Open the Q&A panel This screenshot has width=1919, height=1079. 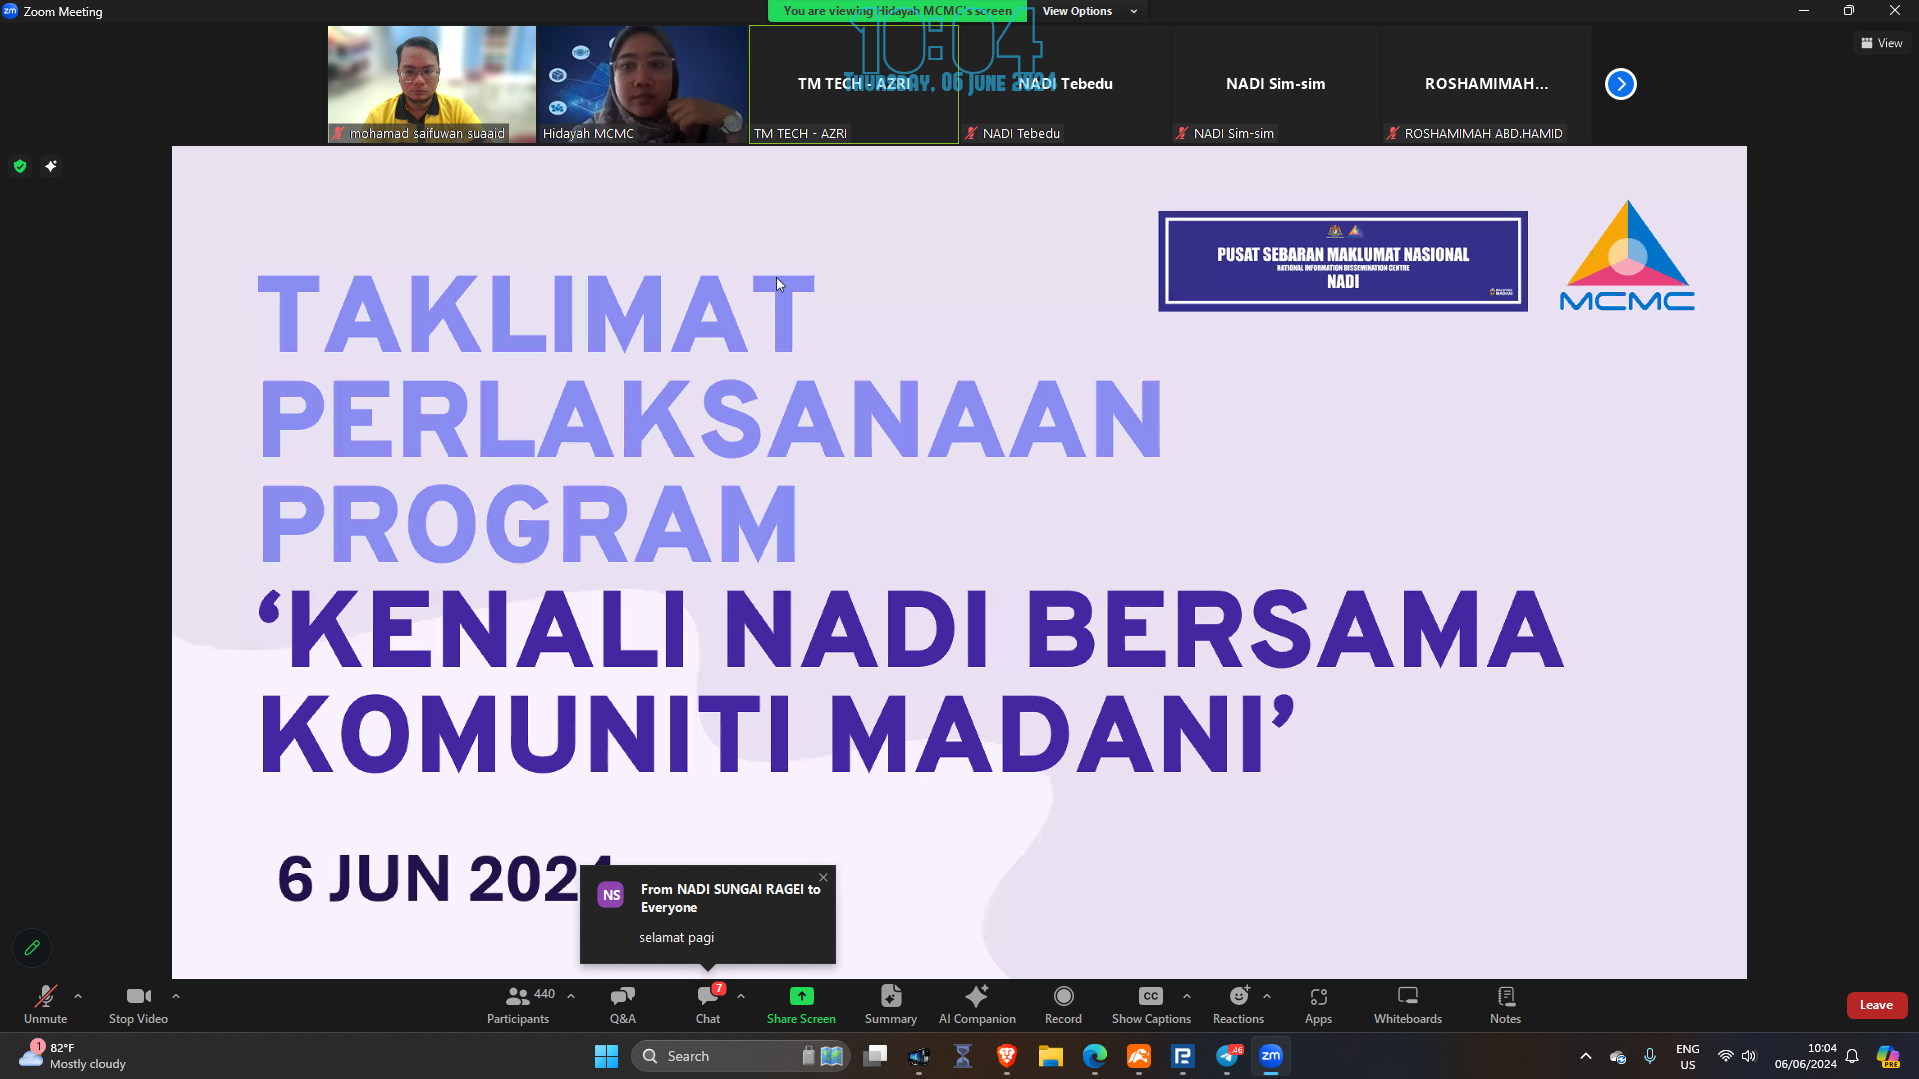click(622, 1004)
